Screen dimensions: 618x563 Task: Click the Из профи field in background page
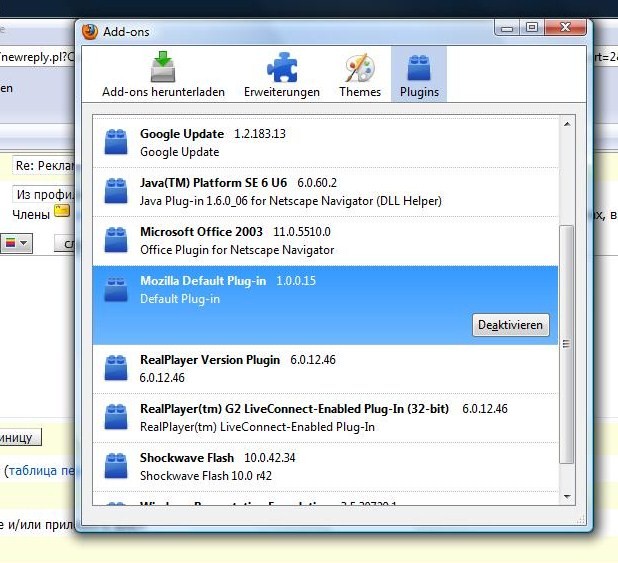click(x=43, y=194)
